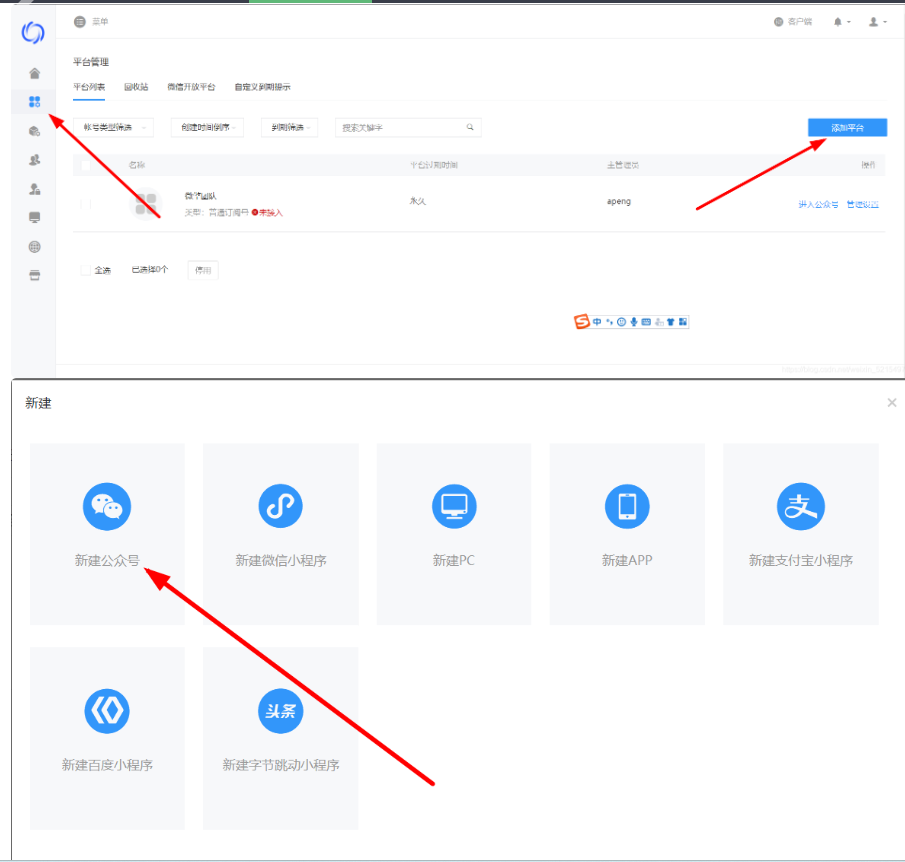905x862 pixels.
Task: Click the home icon in left sidebar
Action: (x=35, y=73)
